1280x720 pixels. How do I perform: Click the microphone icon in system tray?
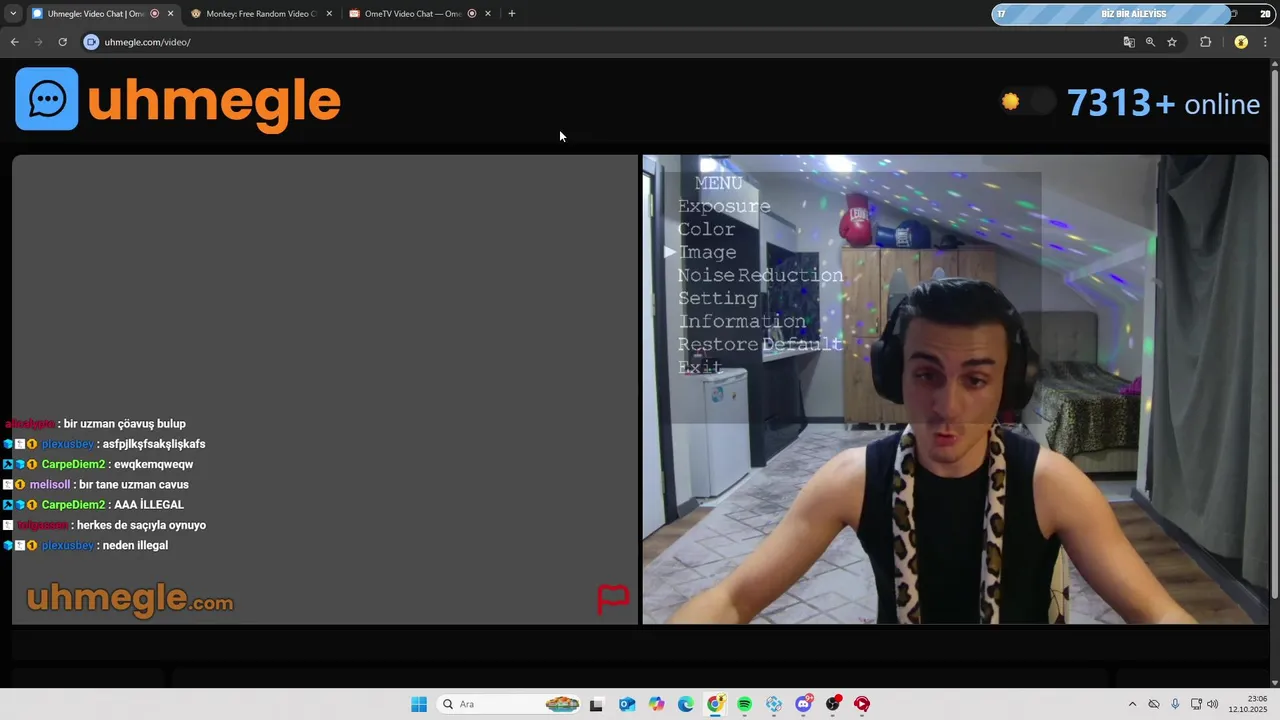coord(1175,704)
